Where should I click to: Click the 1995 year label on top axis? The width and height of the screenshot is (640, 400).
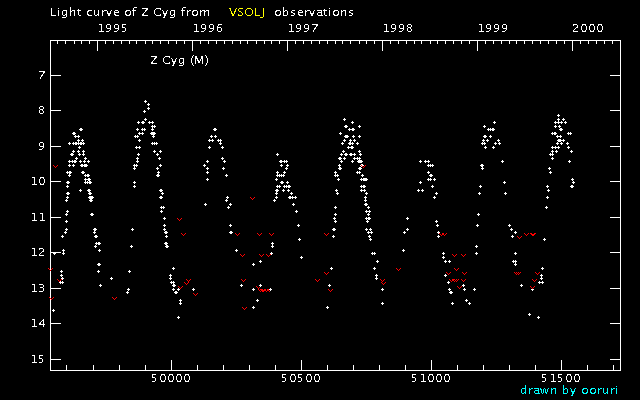coord(111,29)
